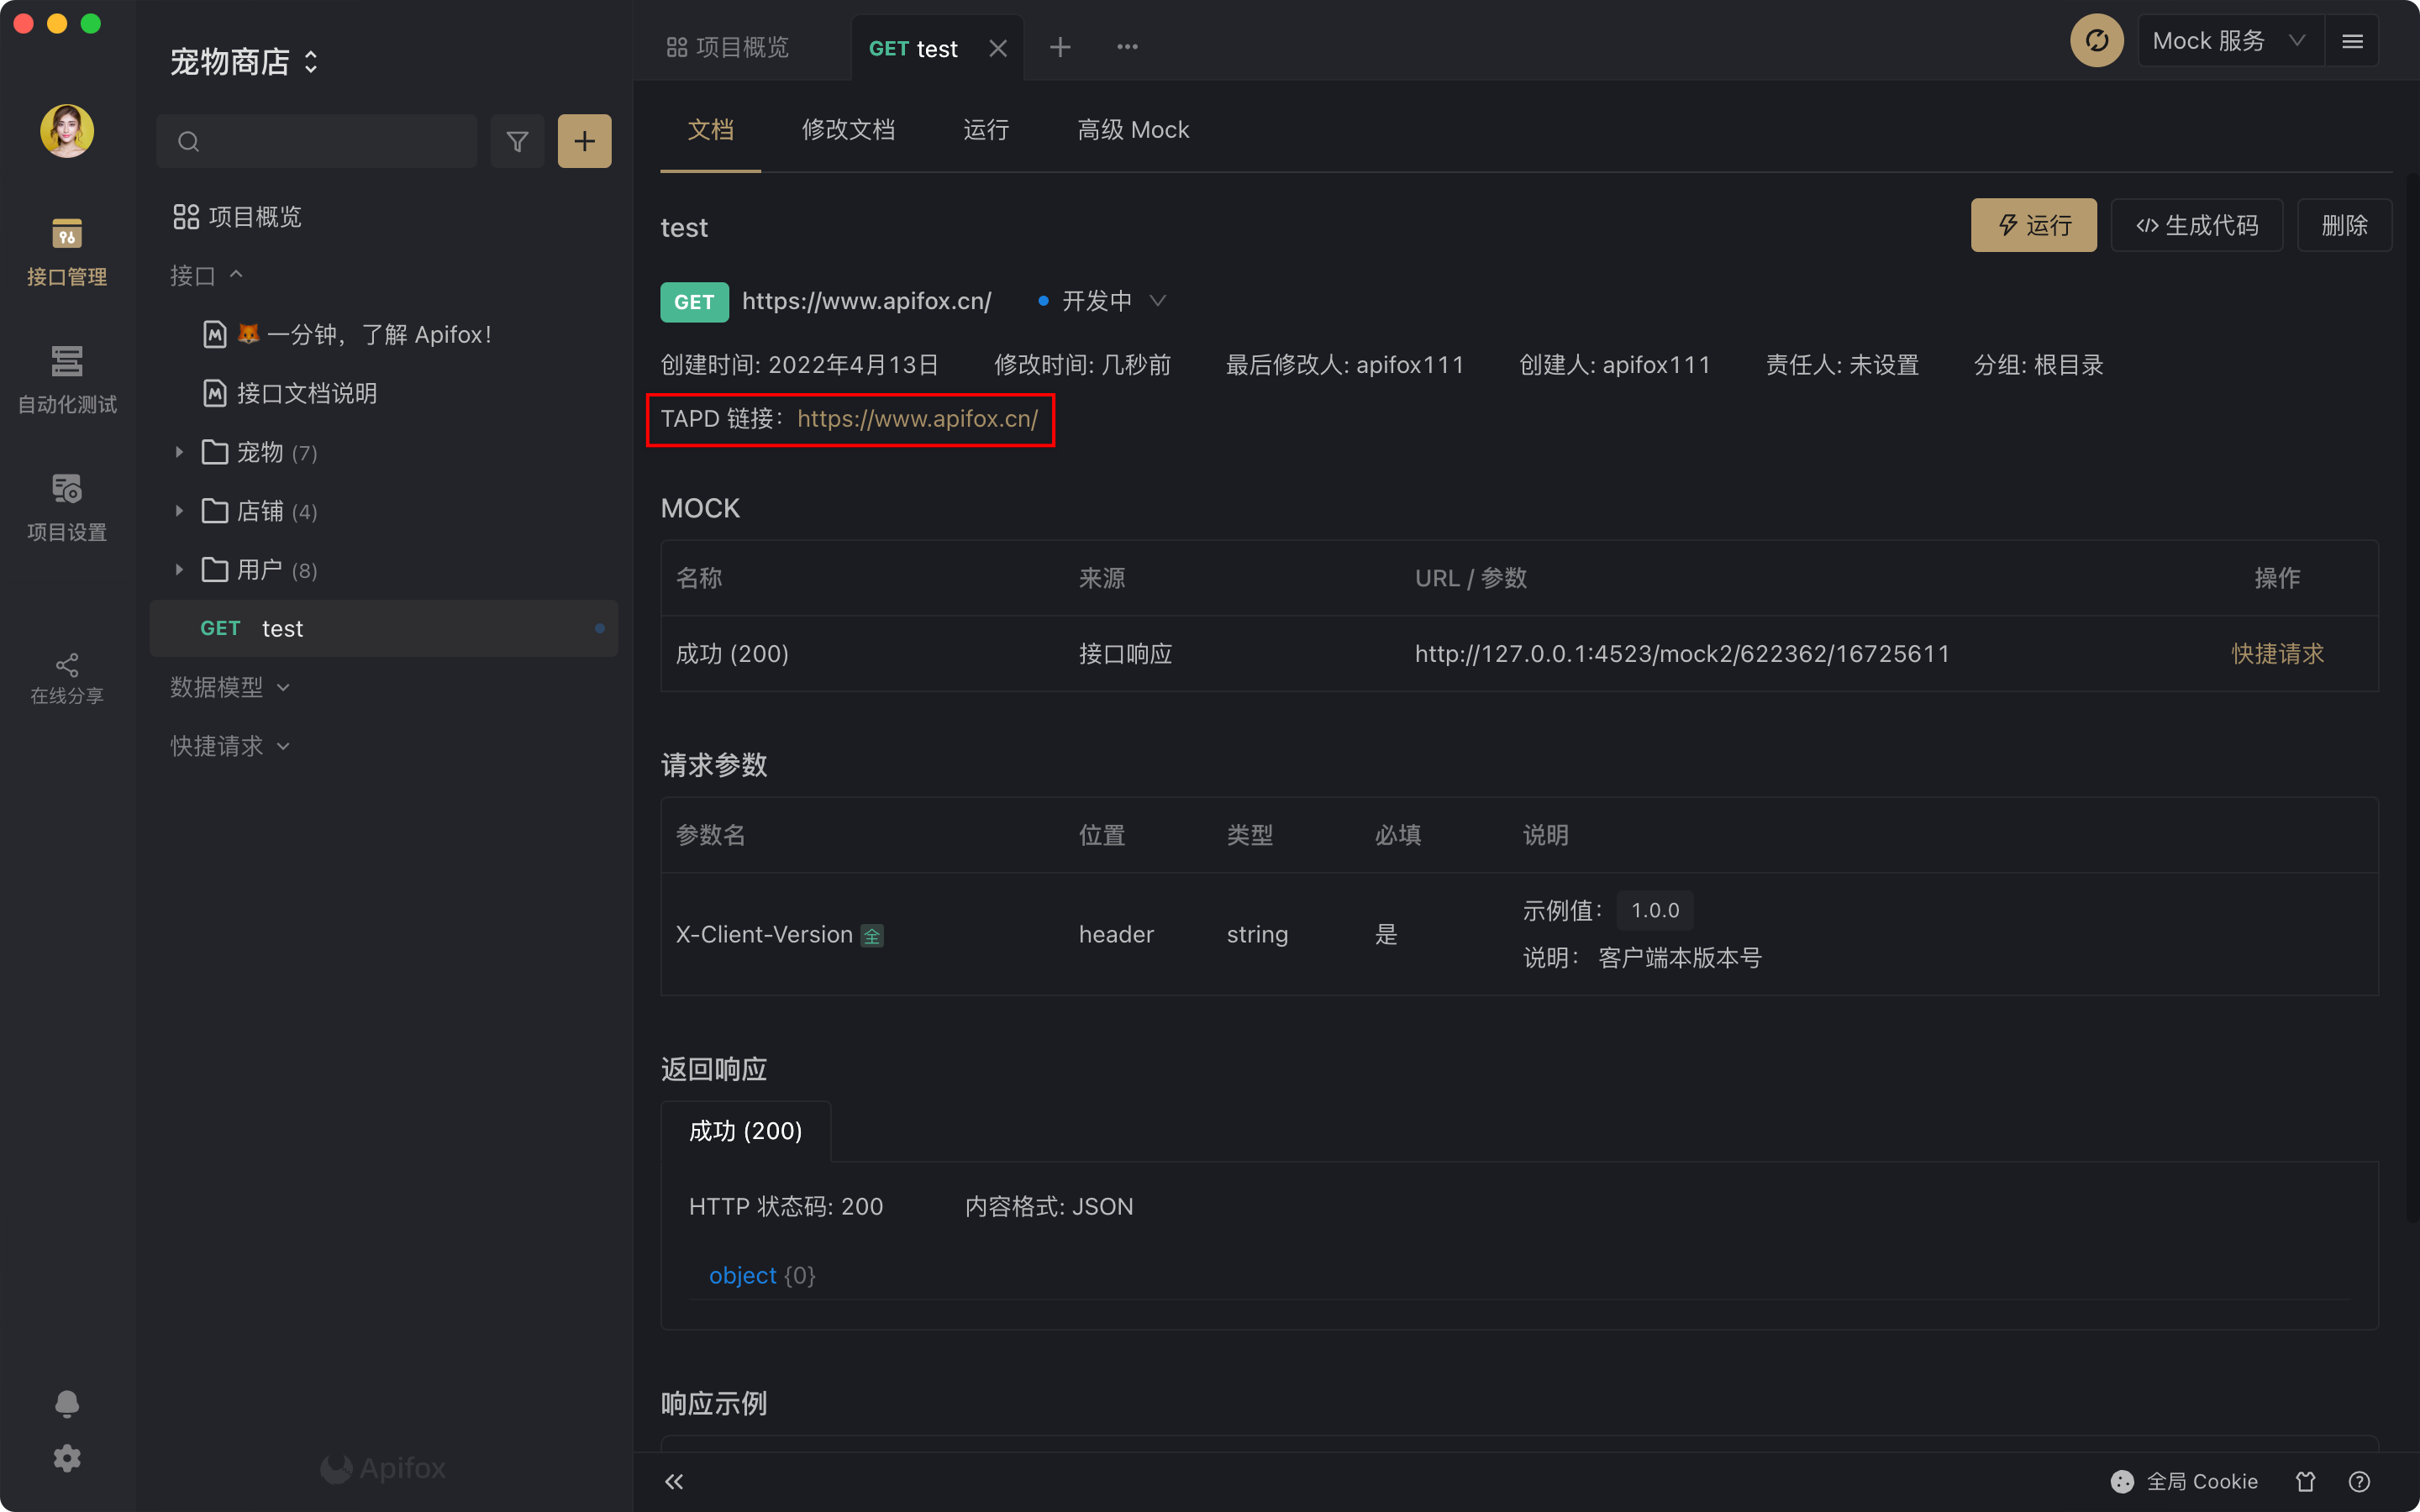
Task: Open the 自动化测试 sidebar section
Action: tap(67, 379)
